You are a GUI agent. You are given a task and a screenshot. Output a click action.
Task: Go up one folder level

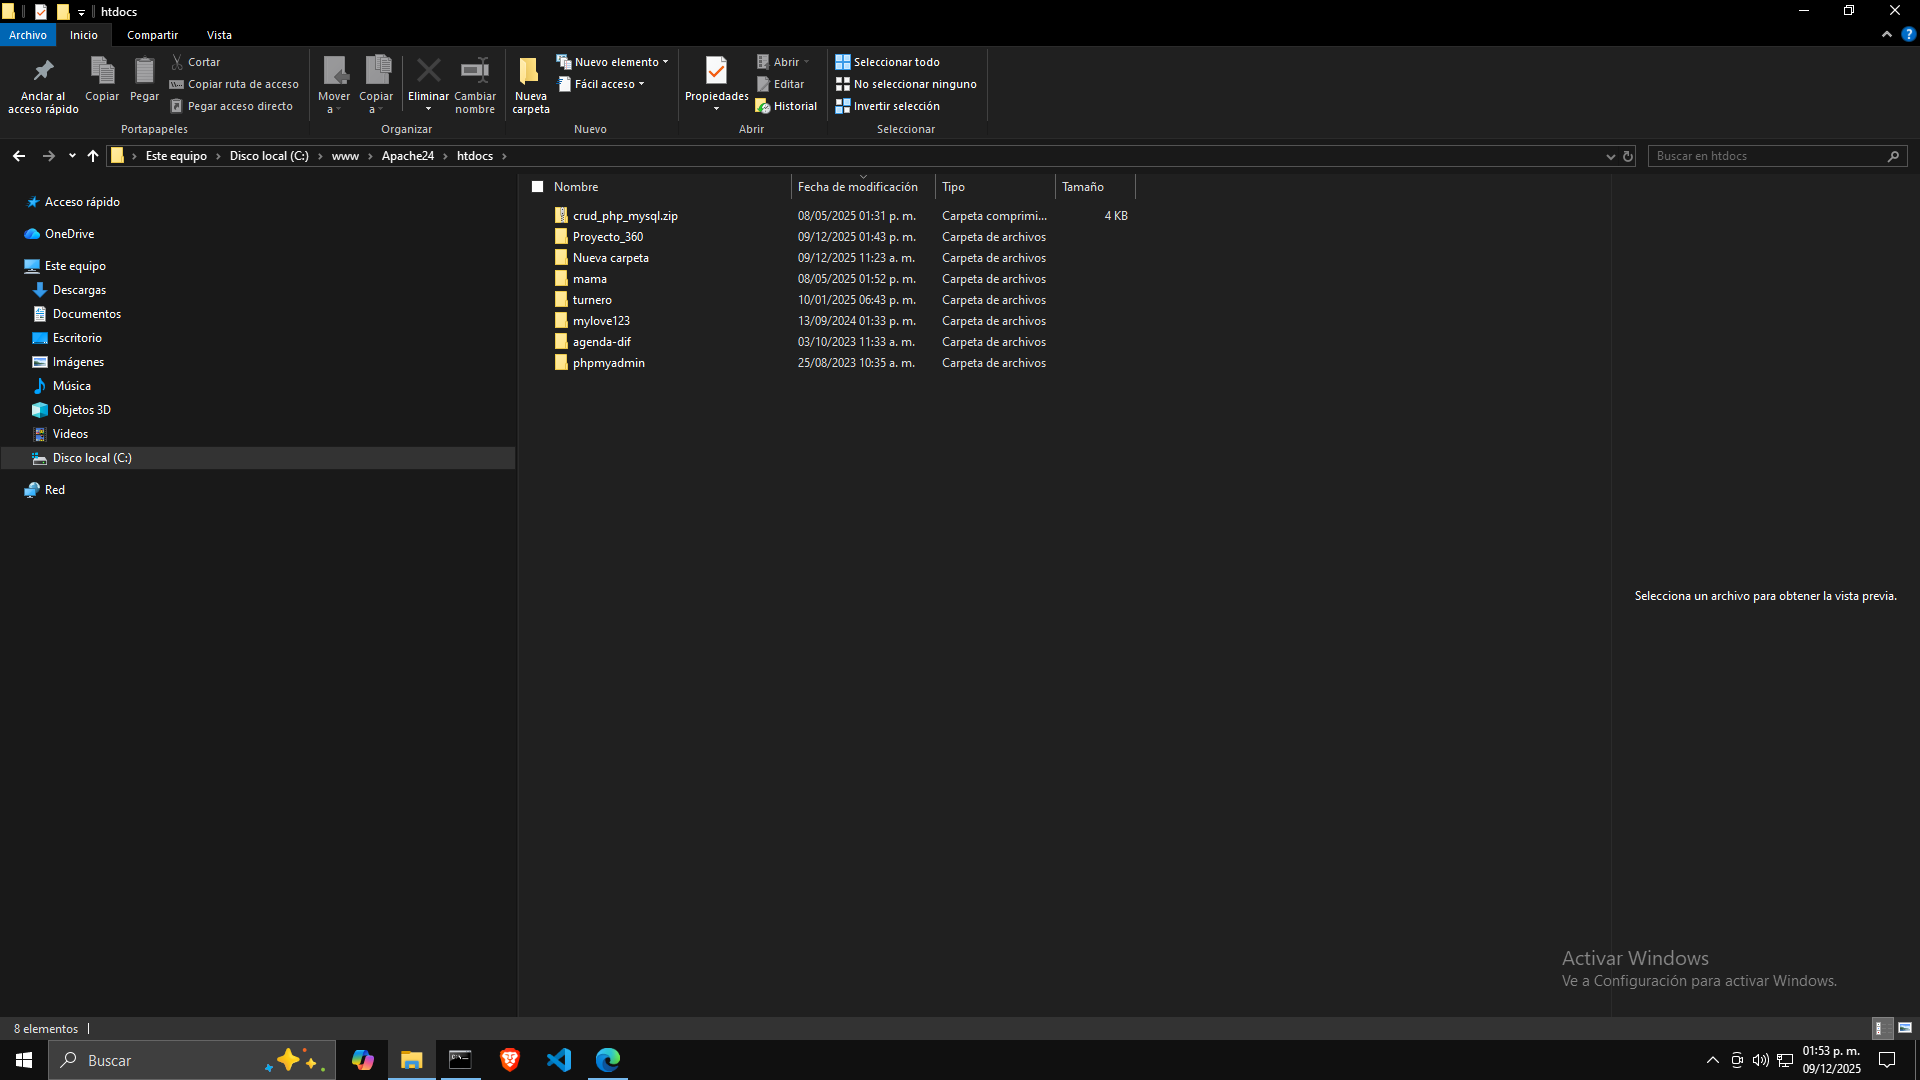click(93, 156)
